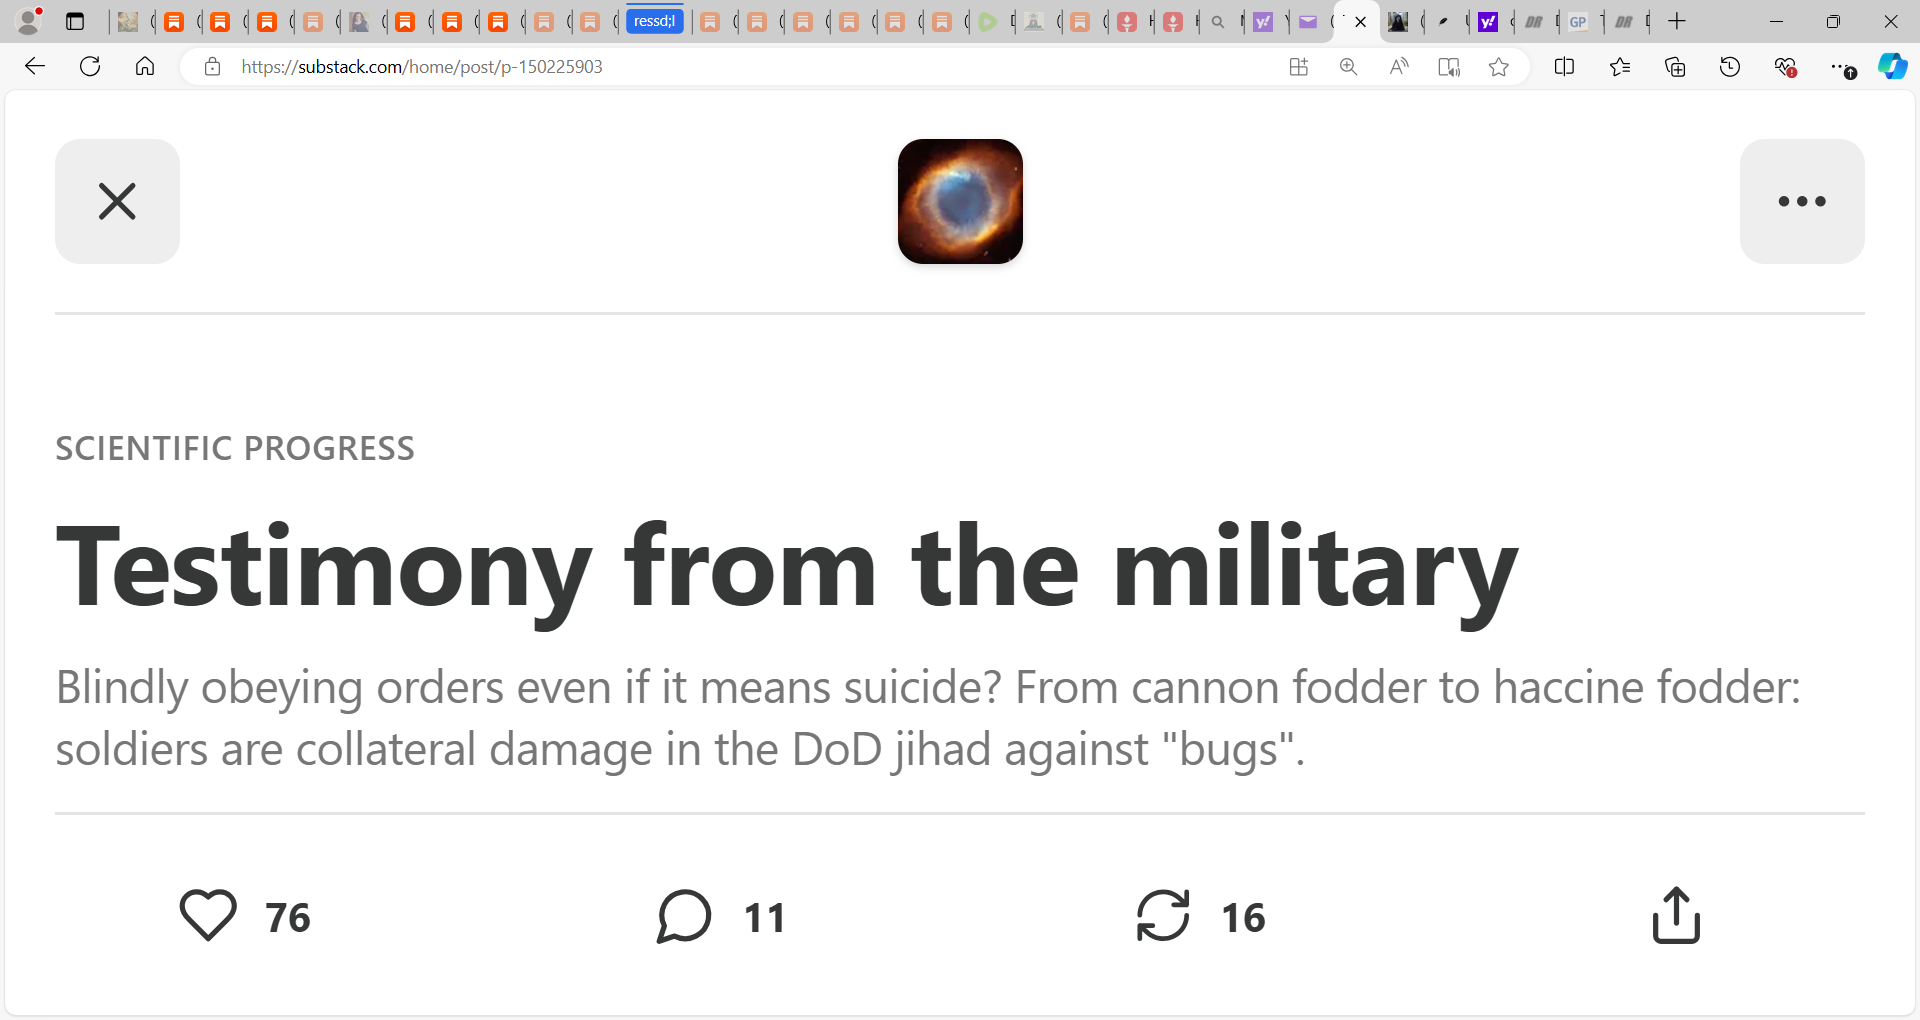Open the comments speech-bubble icon
The width and height of the screenshot is (1920, 1020).
pyautogui.click(x=684, y=915)
